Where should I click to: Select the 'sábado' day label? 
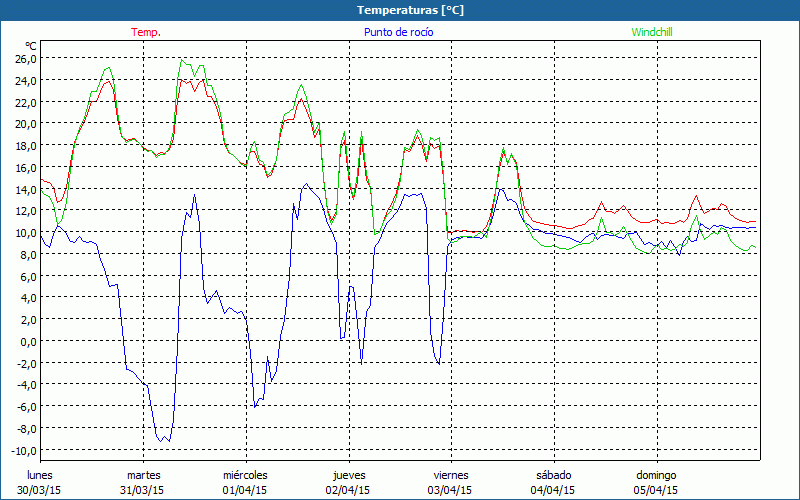553,475
